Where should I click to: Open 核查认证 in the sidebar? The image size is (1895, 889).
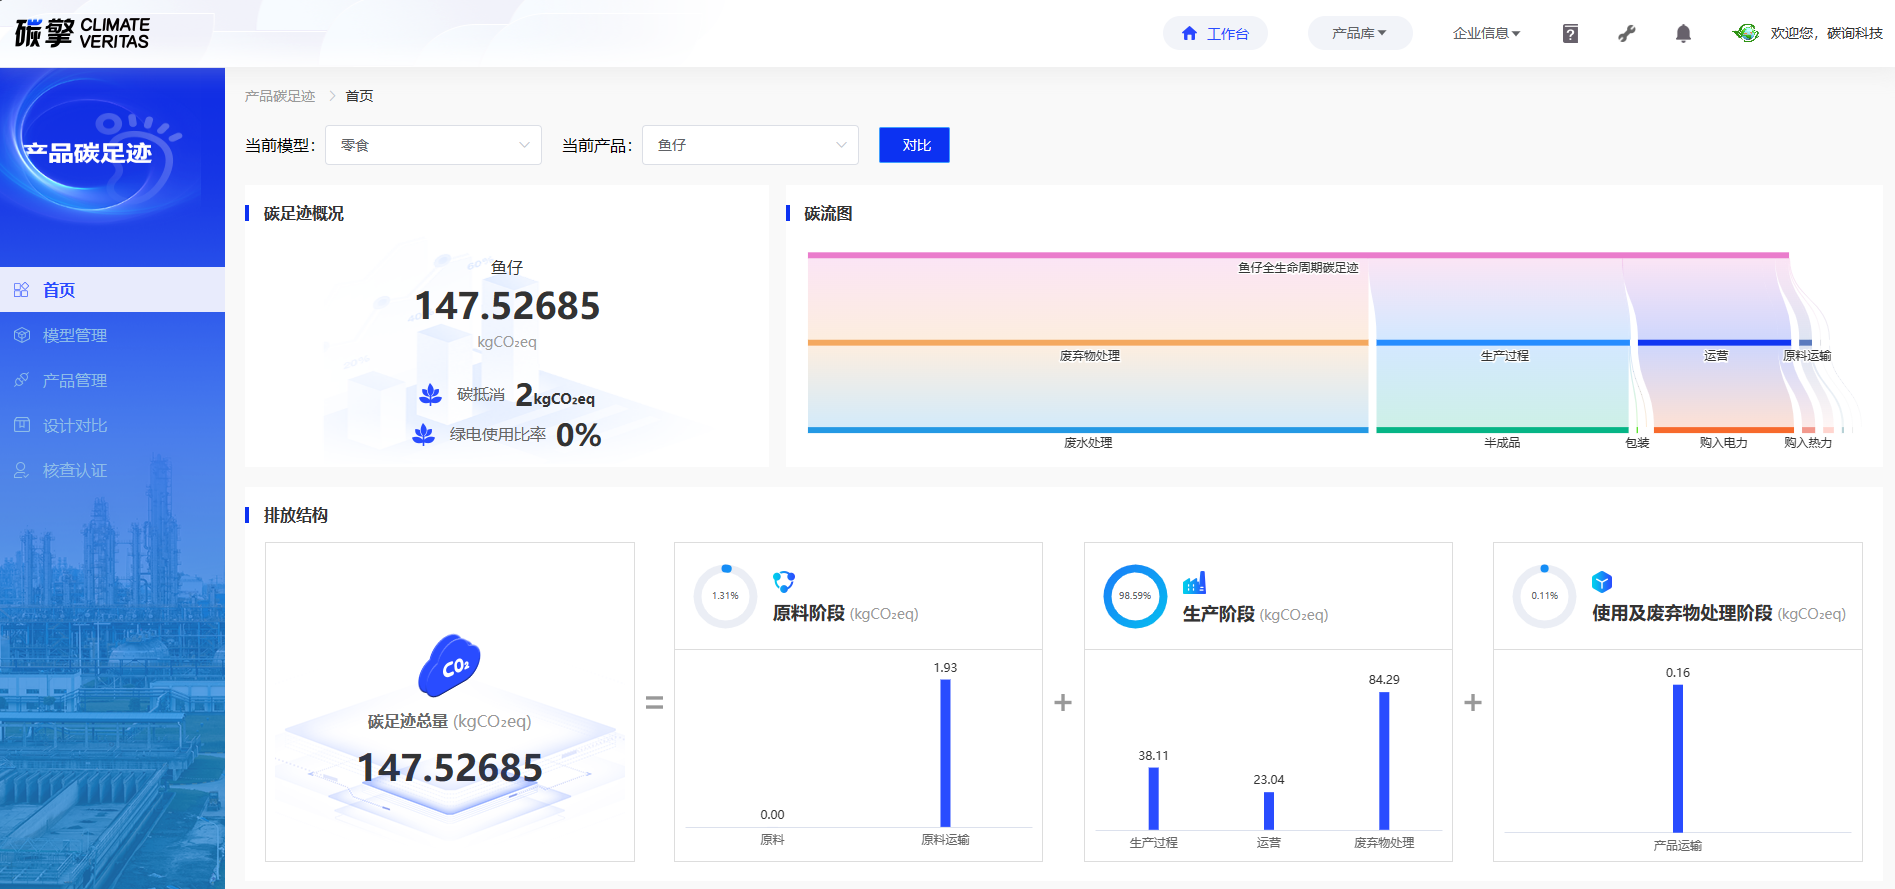[112, 470]
